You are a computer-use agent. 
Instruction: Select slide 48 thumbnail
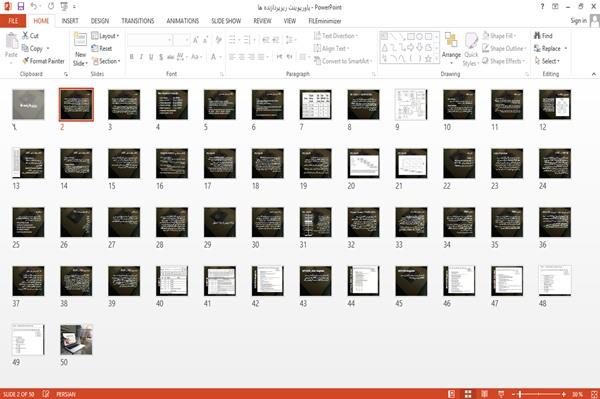(555, 281)
